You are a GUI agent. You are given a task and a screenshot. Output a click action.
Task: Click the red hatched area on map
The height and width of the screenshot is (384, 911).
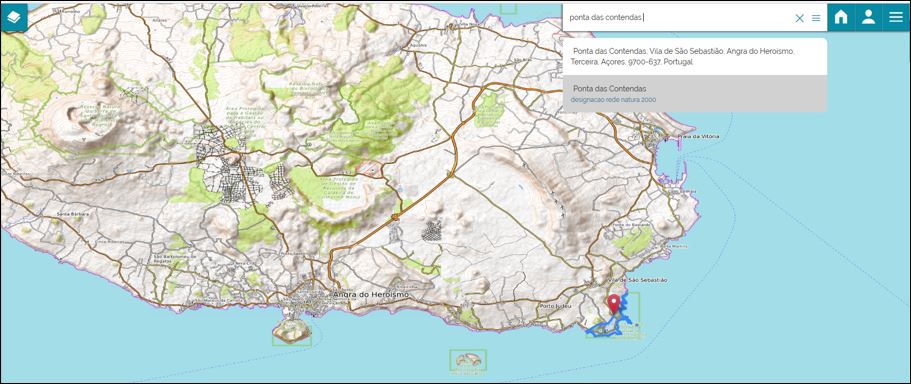[x=368, y=168]
